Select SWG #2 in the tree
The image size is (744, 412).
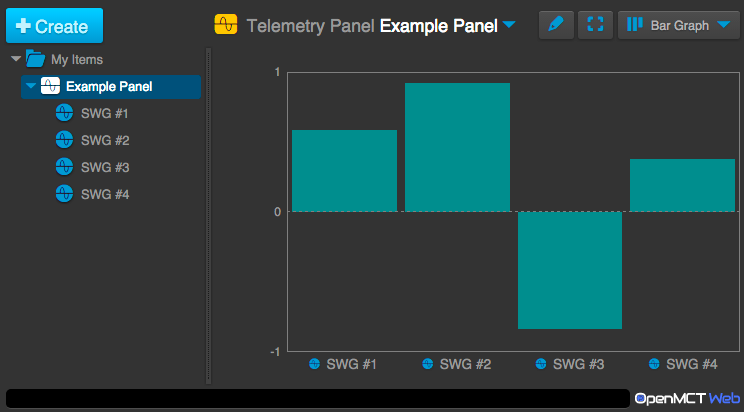[x=105, y=140]
